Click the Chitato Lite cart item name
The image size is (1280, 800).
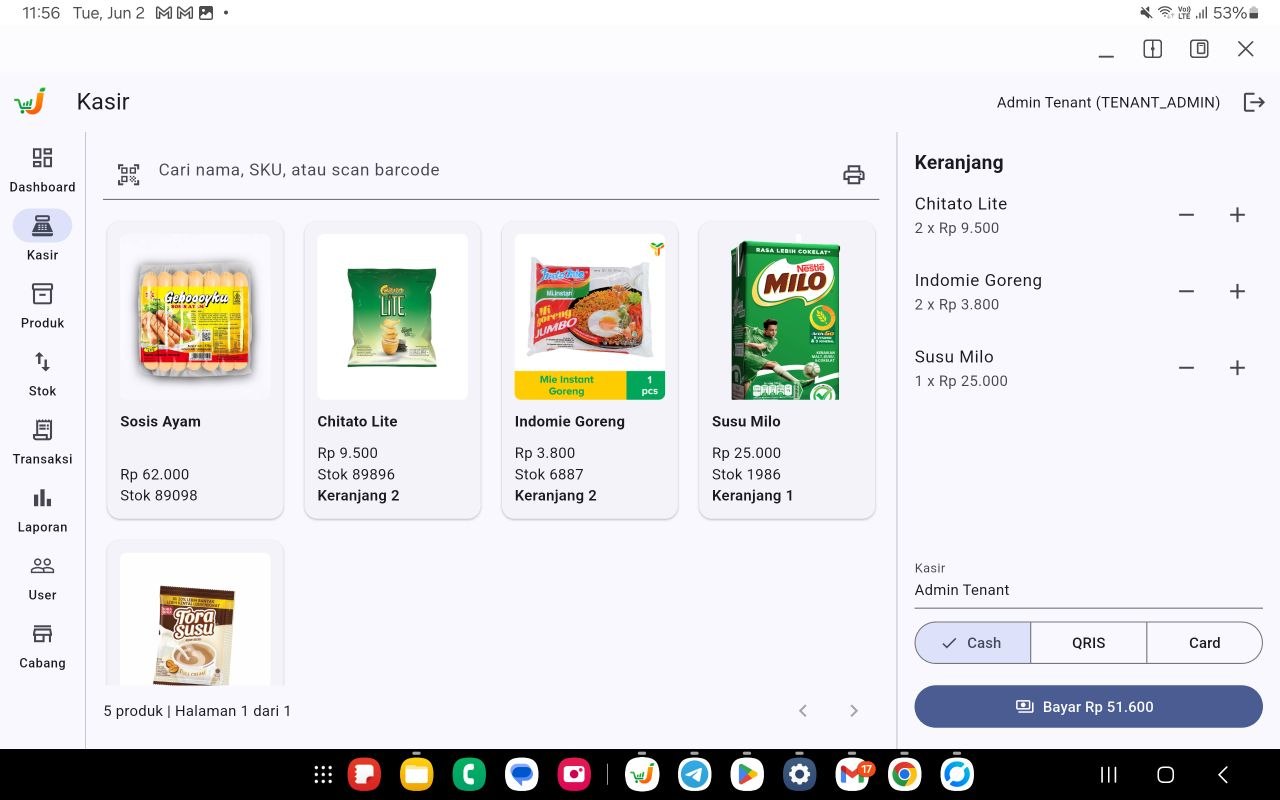tap(961, 204)
